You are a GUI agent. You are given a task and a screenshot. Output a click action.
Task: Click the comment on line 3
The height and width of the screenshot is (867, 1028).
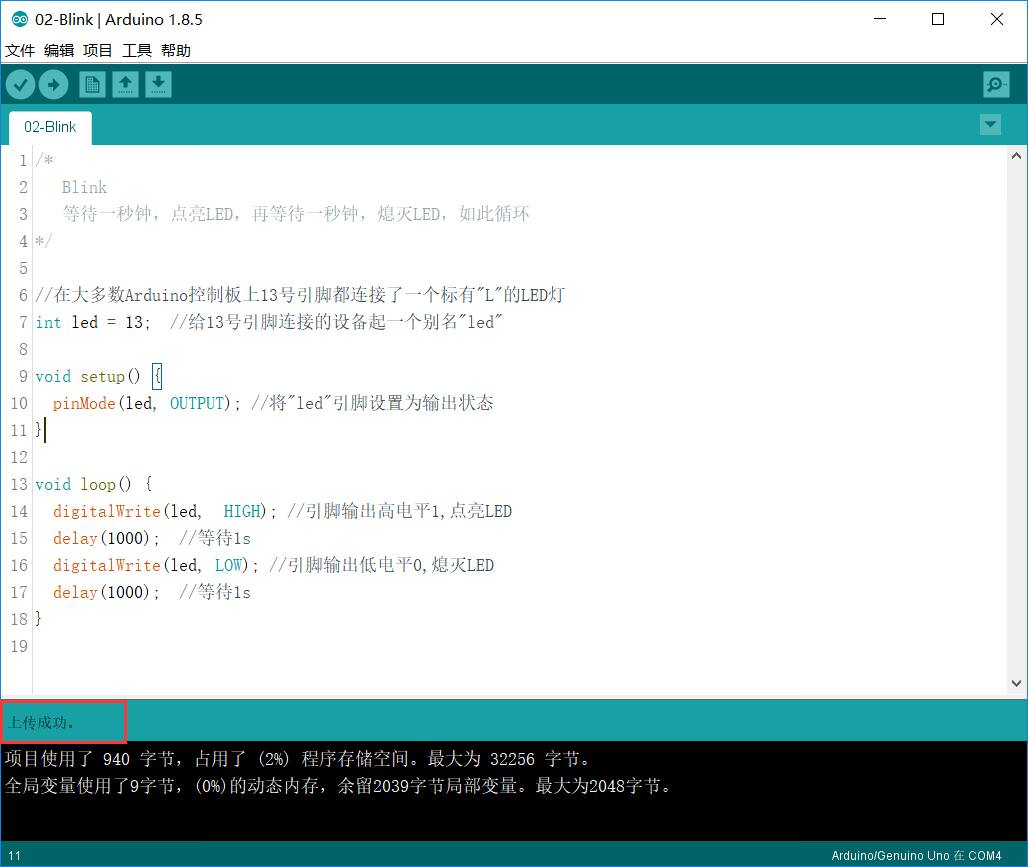pos(296,214)
